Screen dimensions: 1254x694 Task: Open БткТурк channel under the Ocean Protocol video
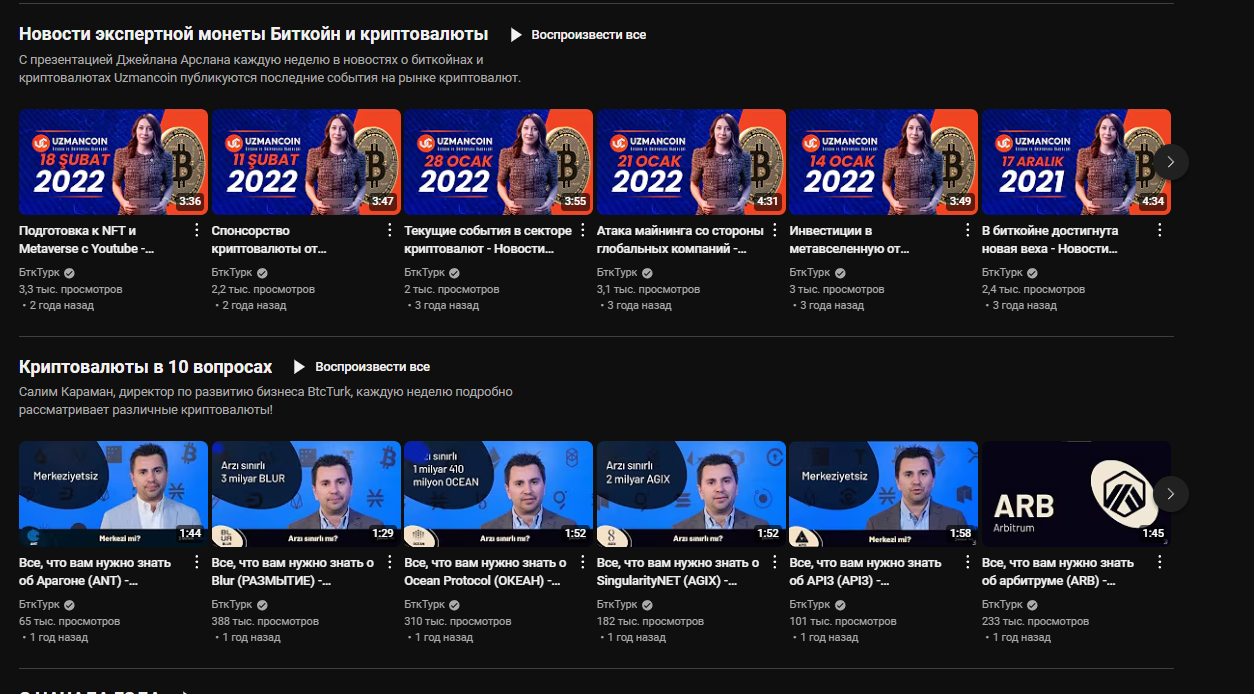[424, 605]
